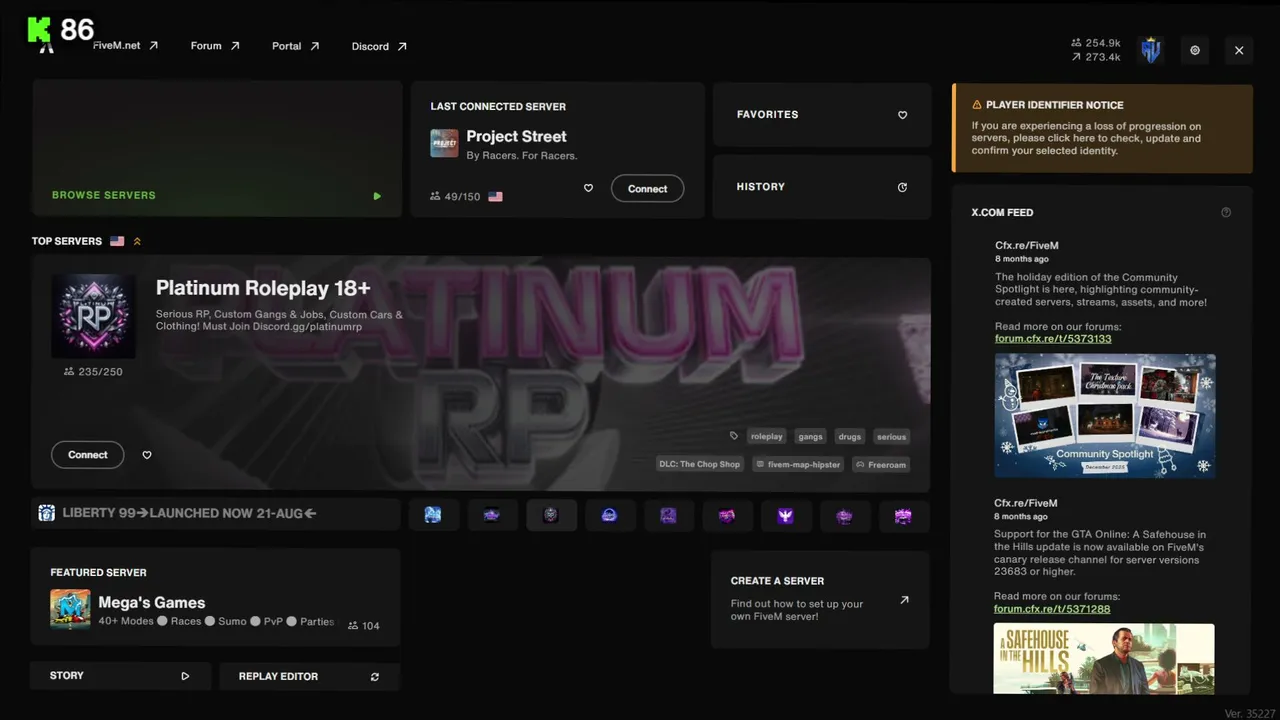
Task: Click the US flag beside Top Servers
Action: pos(117,241)
